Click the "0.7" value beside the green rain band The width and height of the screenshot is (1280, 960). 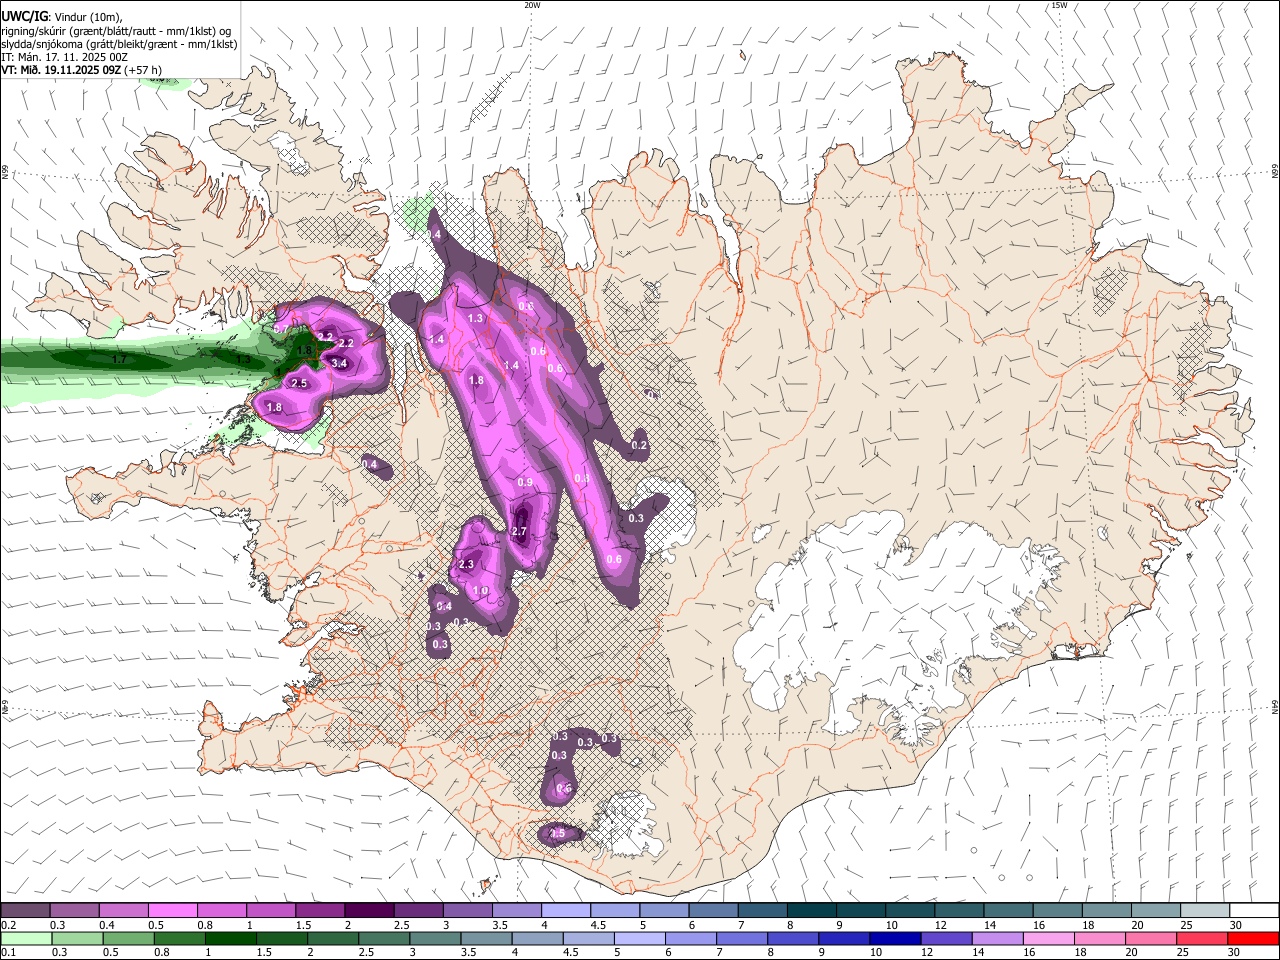[x=283, y=327]
